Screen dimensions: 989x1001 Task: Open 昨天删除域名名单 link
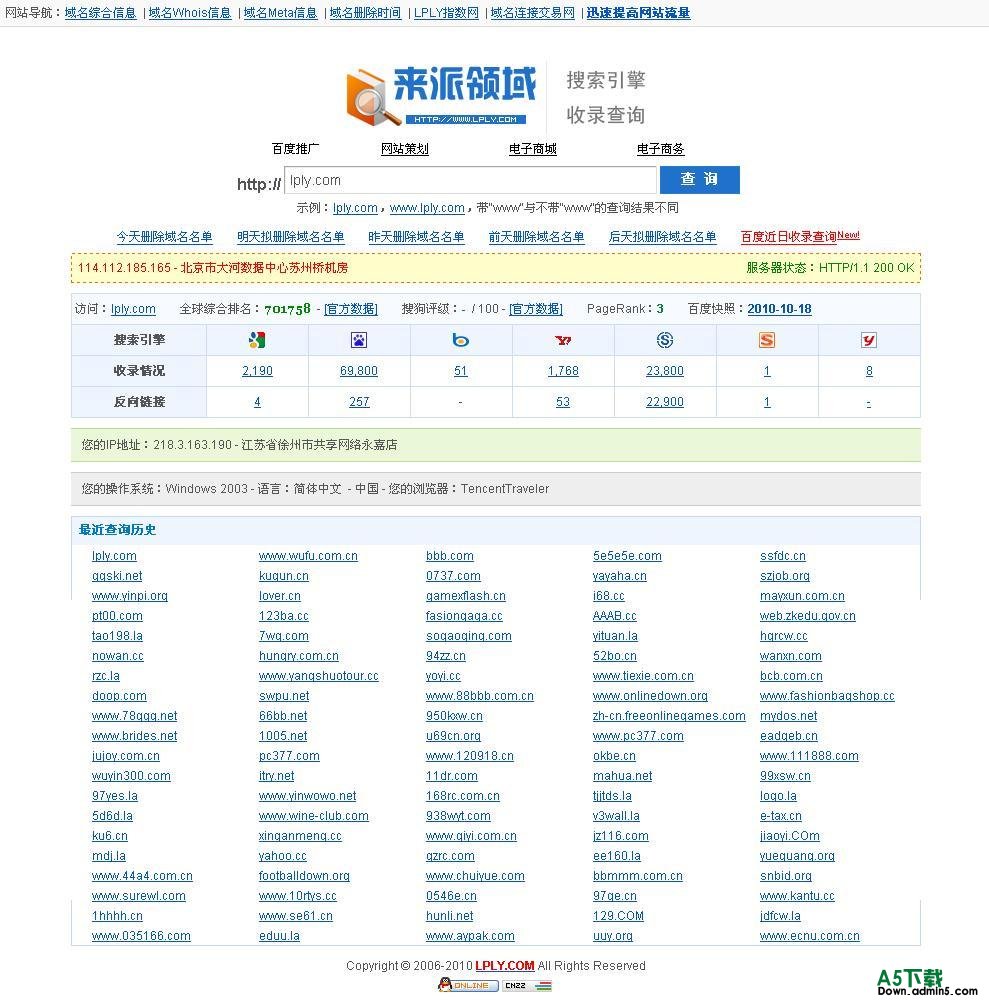pos(416,237)
